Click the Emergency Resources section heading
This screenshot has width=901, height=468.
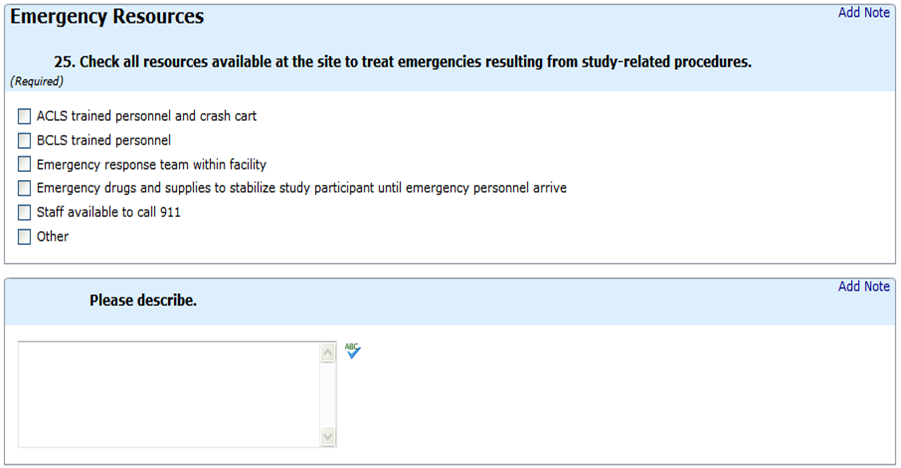click(x=107, y=17)
